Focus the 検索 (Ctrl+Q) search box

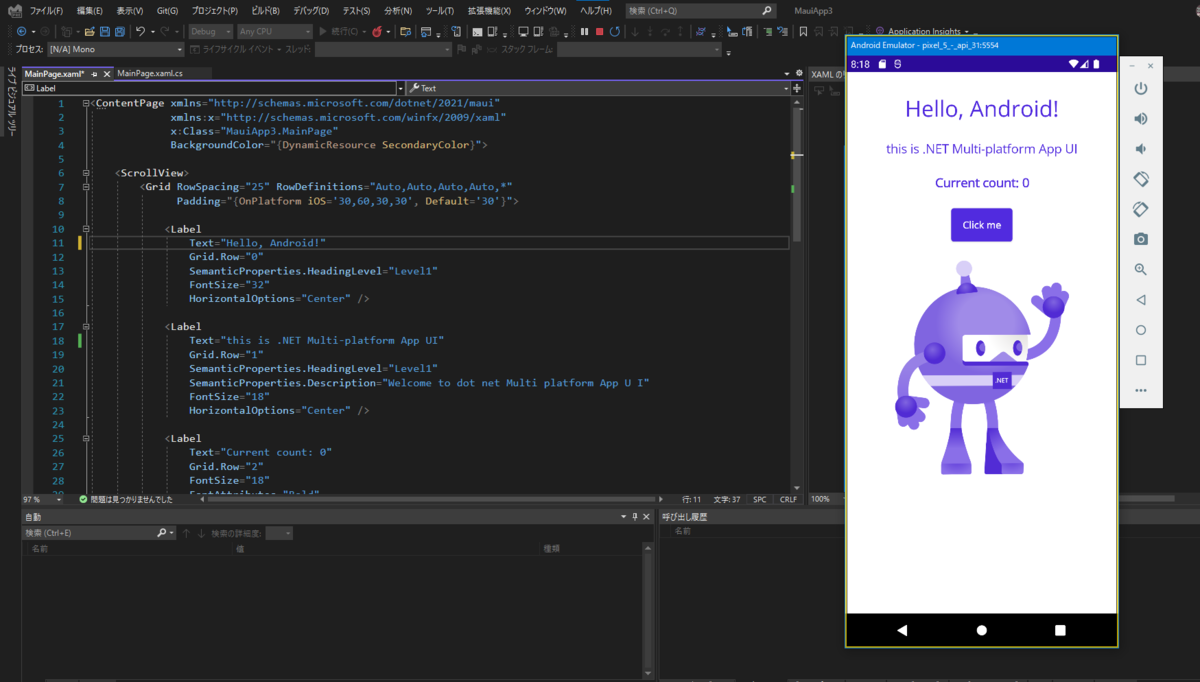[x=701, y=11]
